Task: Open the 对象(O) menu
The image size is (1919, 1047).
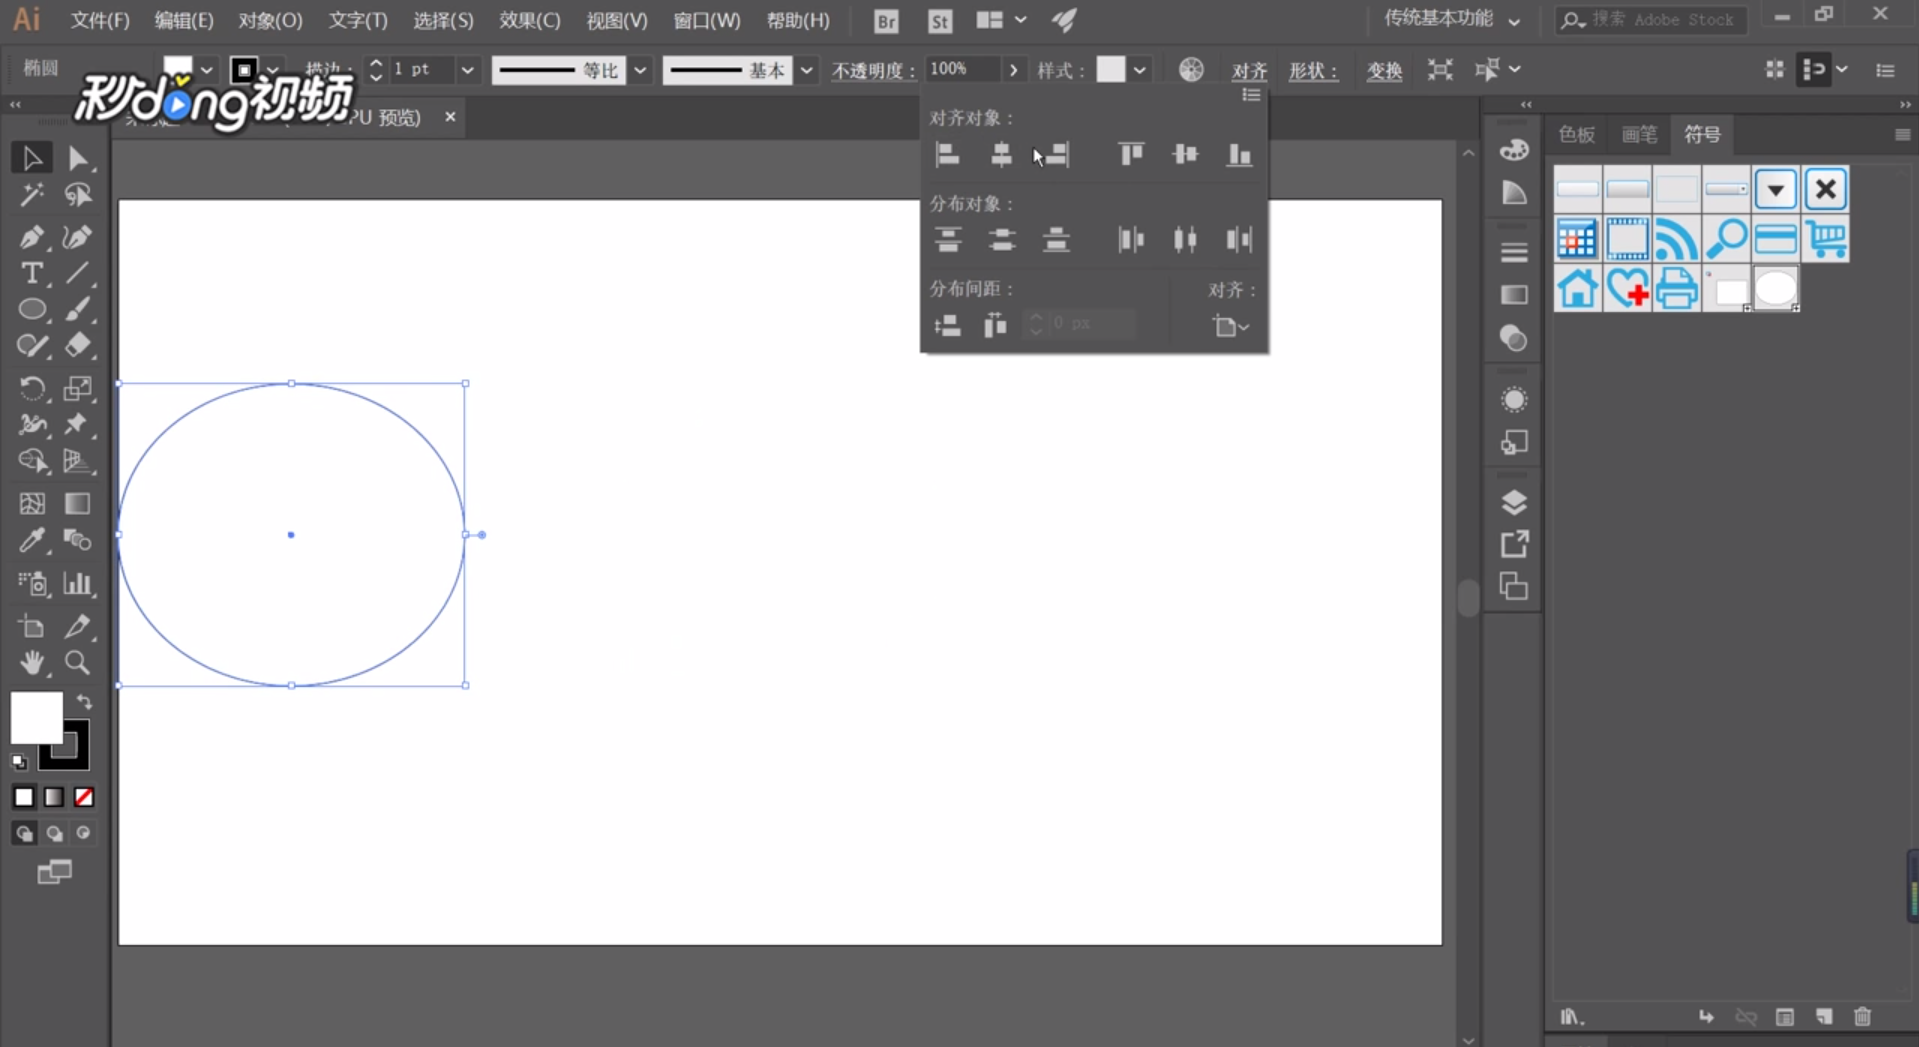Action: tap(270, 20)
